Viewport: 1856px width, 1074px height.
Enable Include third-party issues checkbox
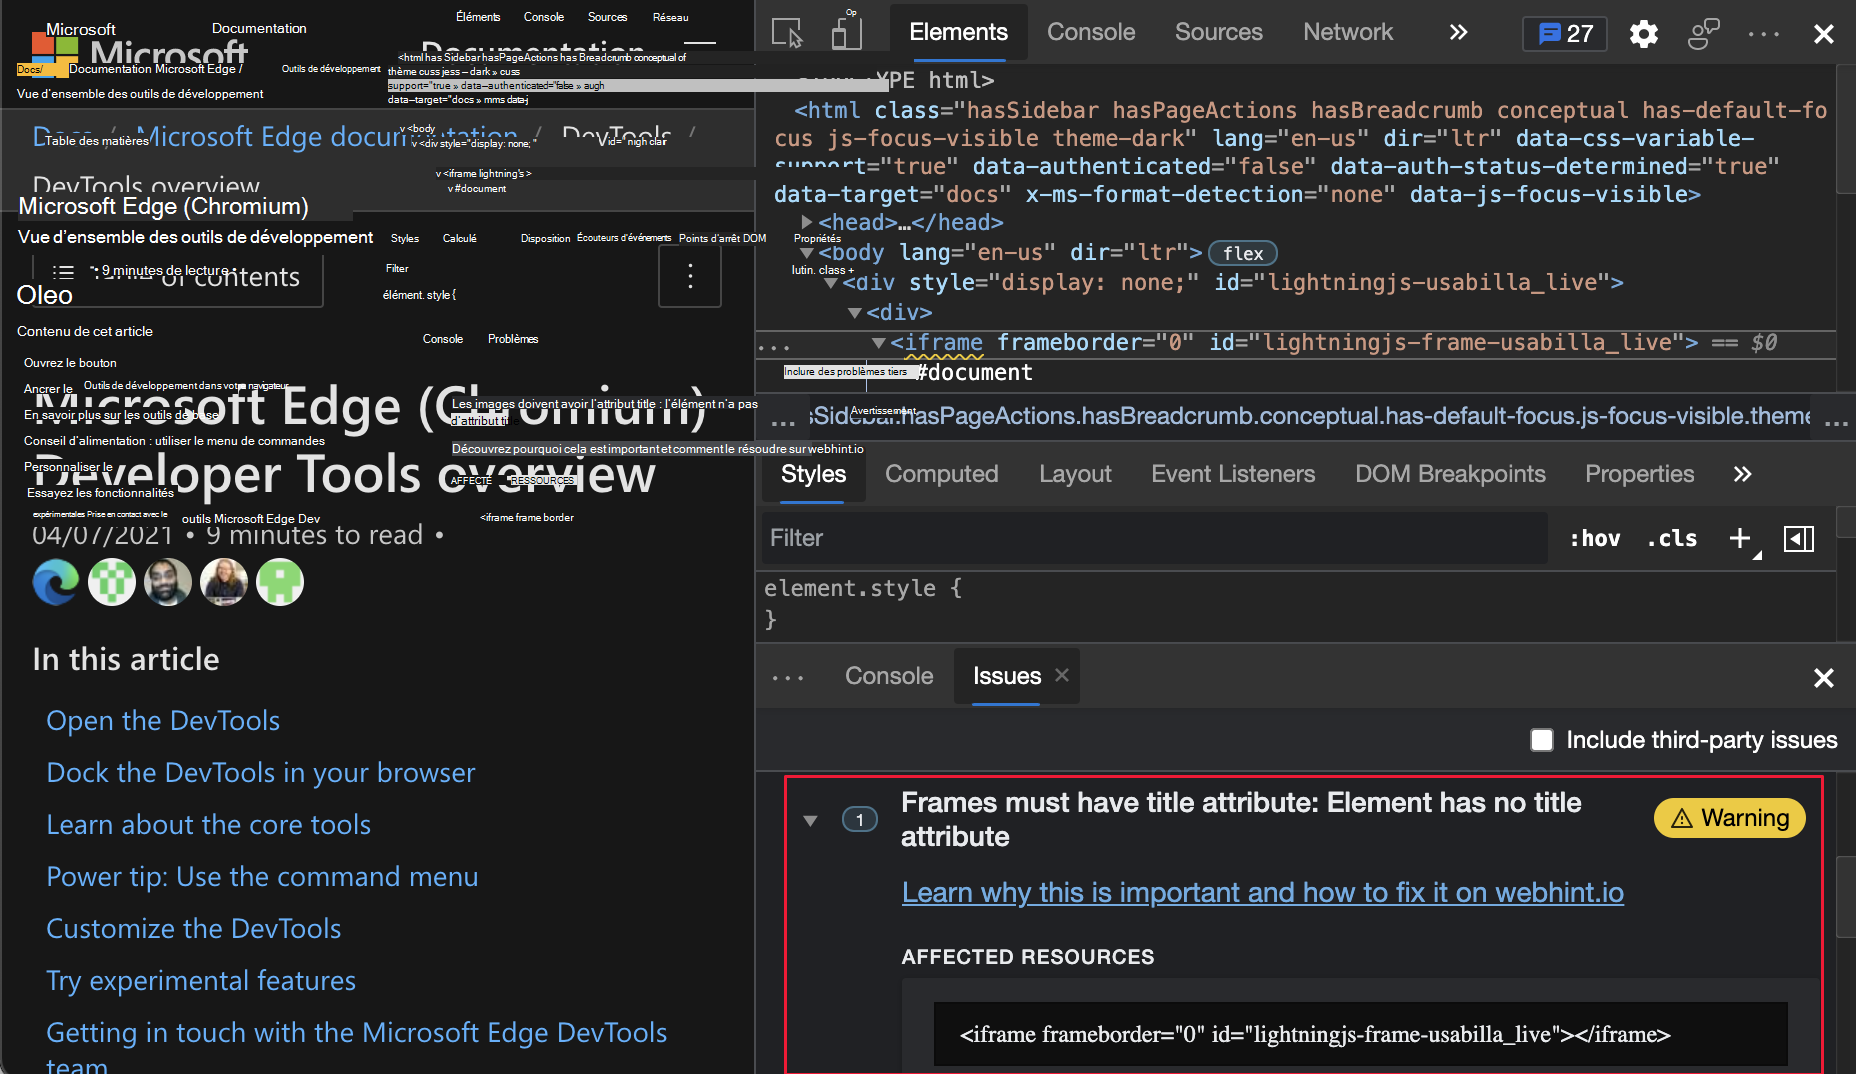pyautogui.click(x=1542, y=740)
